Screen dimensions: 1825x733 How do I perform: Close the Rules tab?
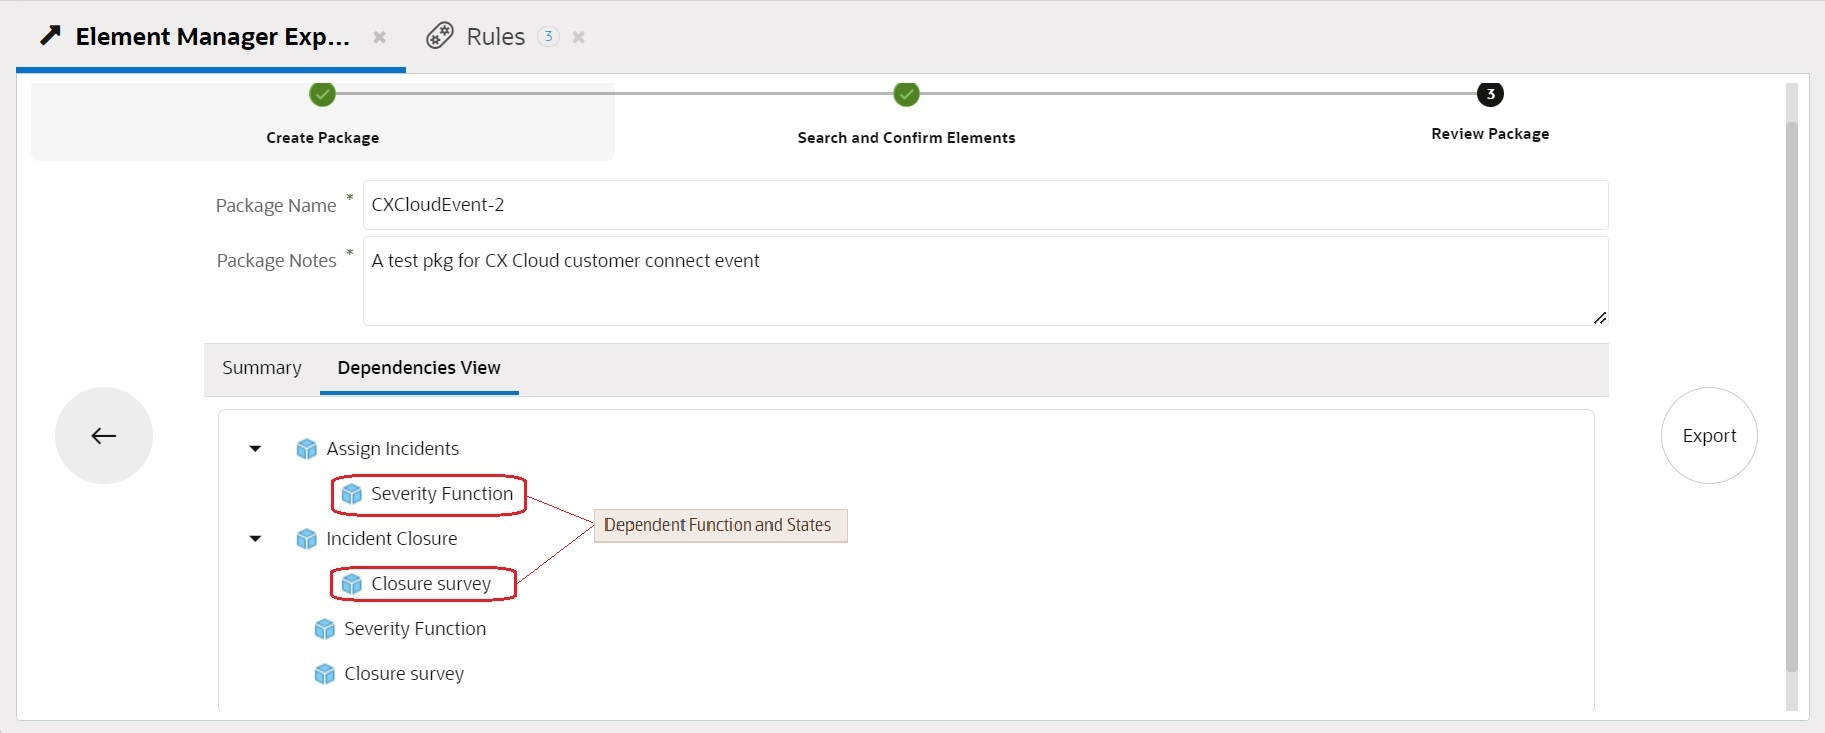pyautogui.click(x=578, y=37)
